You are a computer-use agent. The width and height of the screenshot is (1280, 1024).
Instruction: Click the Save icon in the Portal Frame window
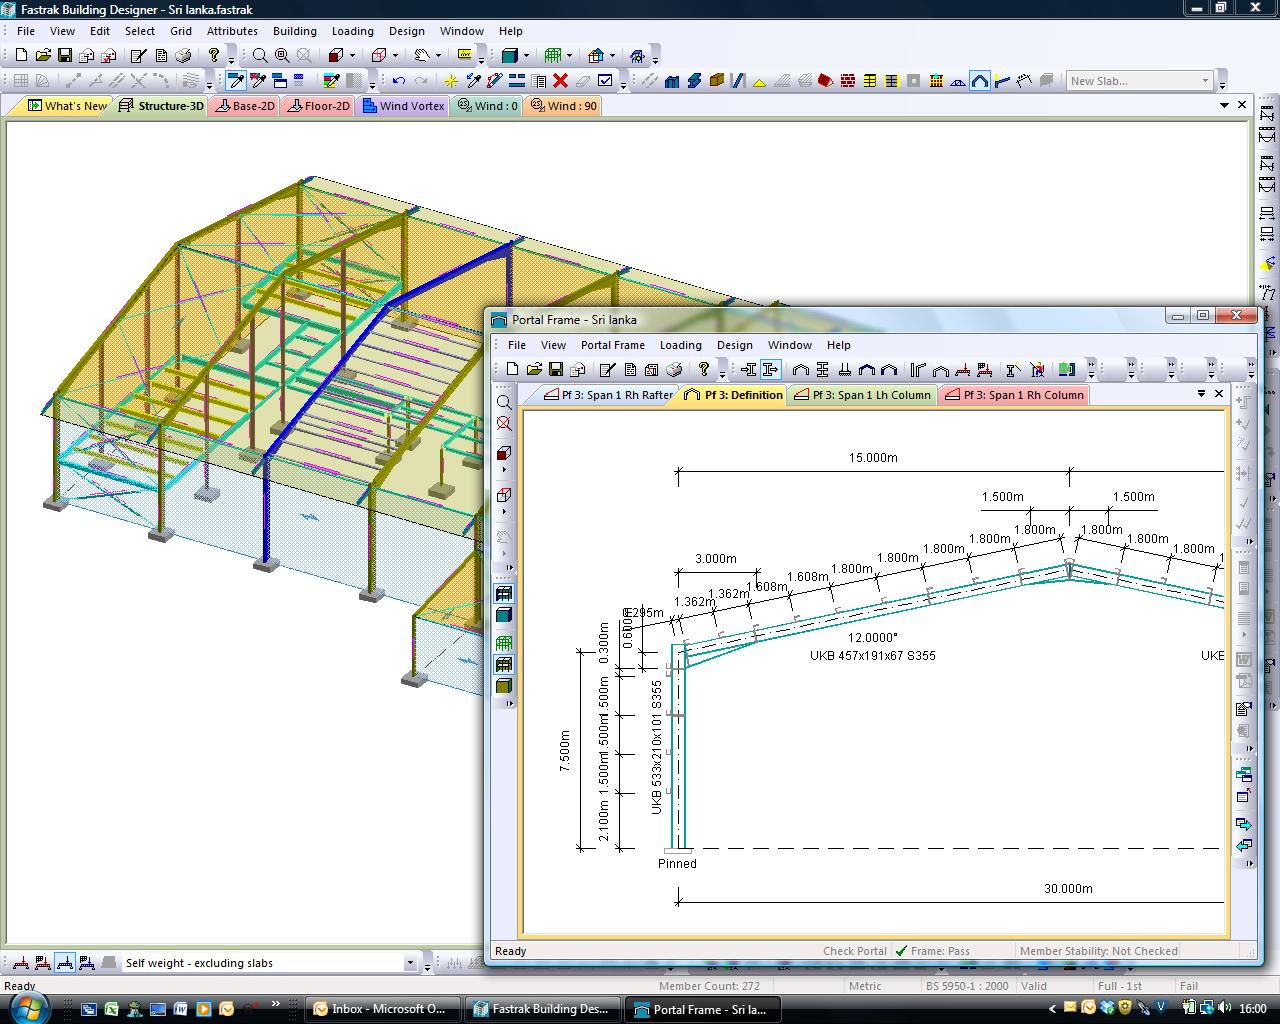[556, 370]
